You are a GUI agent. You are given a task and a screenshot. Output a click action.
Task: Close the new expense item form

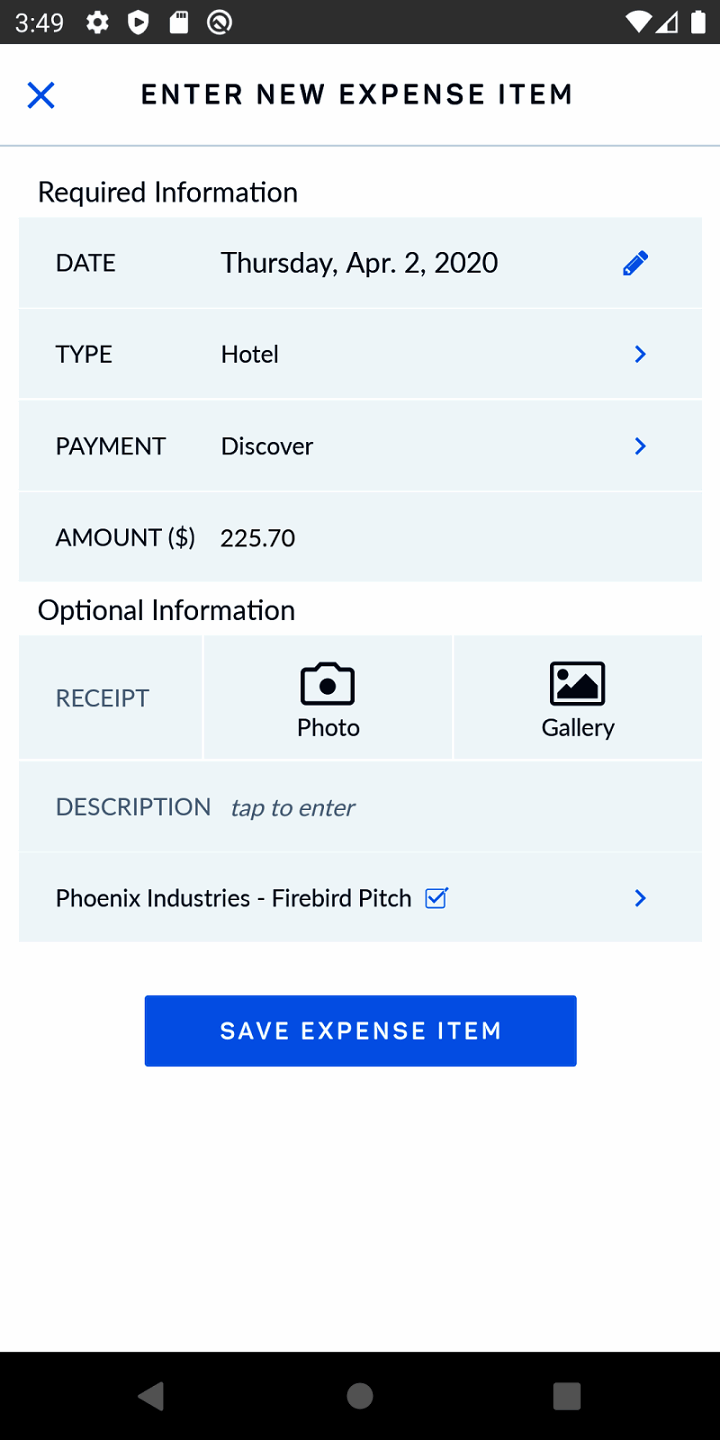coord(41,95)
